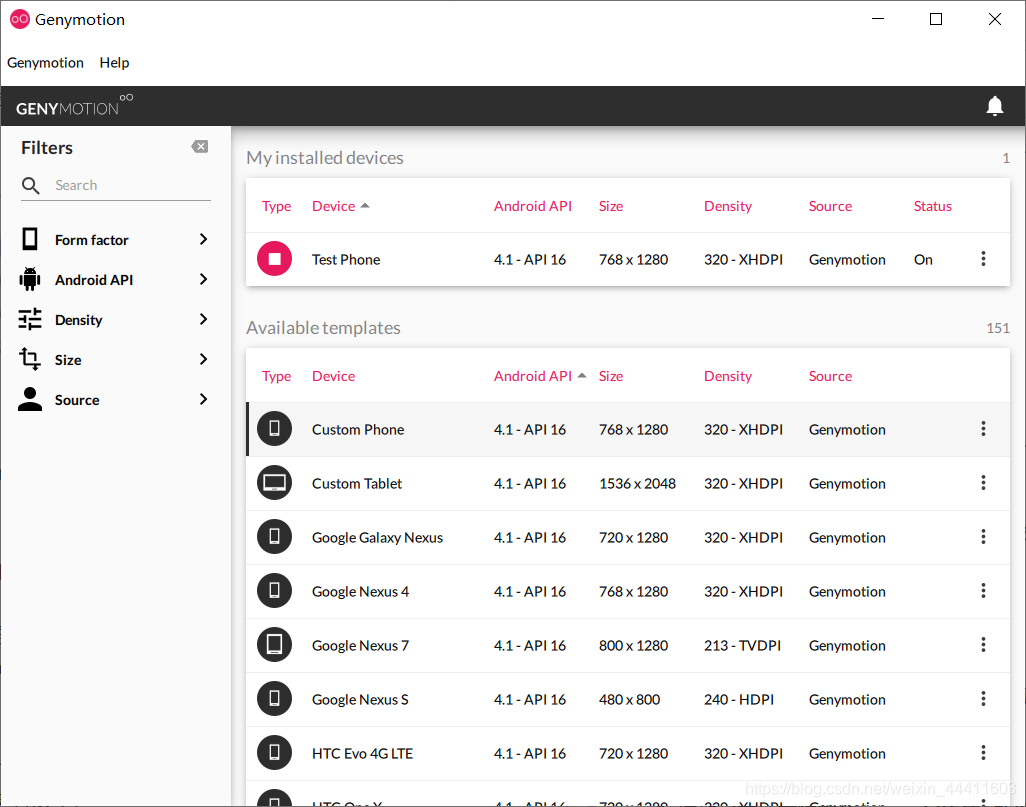Click the 240 - HDPI density cell

(x=739, y=700)
